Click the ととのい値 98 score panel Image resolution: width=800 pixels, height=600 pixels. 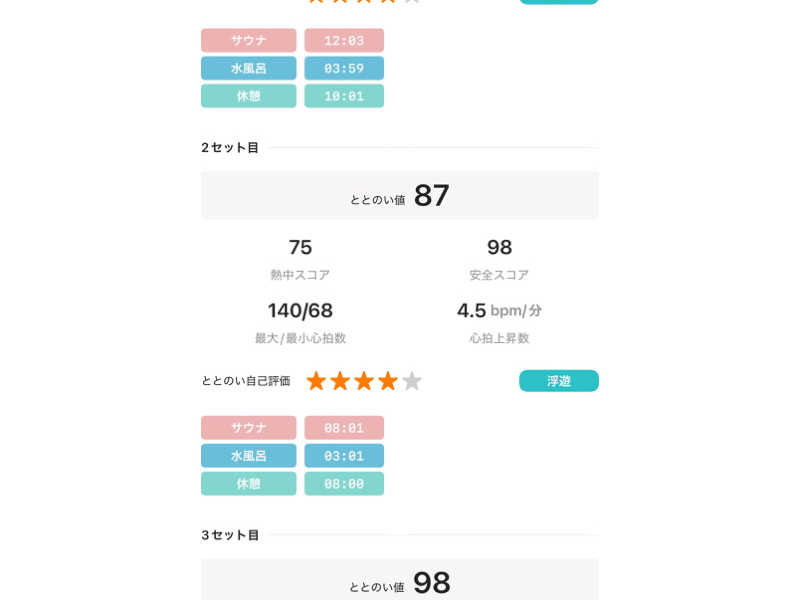point(399,580)
